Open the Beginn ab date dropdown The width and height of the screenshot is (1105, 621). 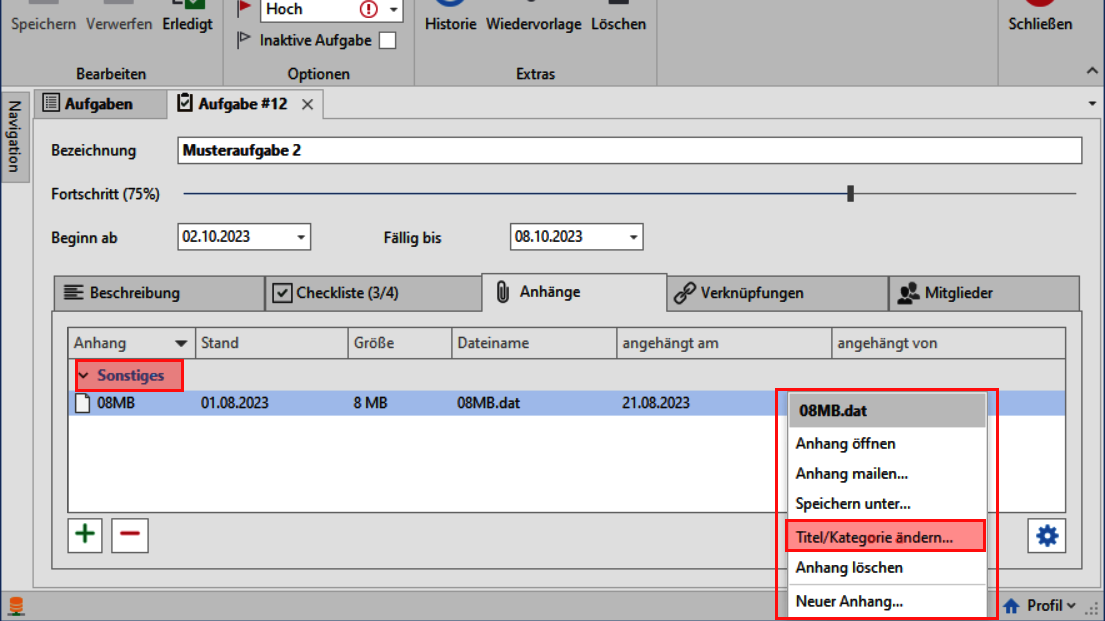[301, 238]
